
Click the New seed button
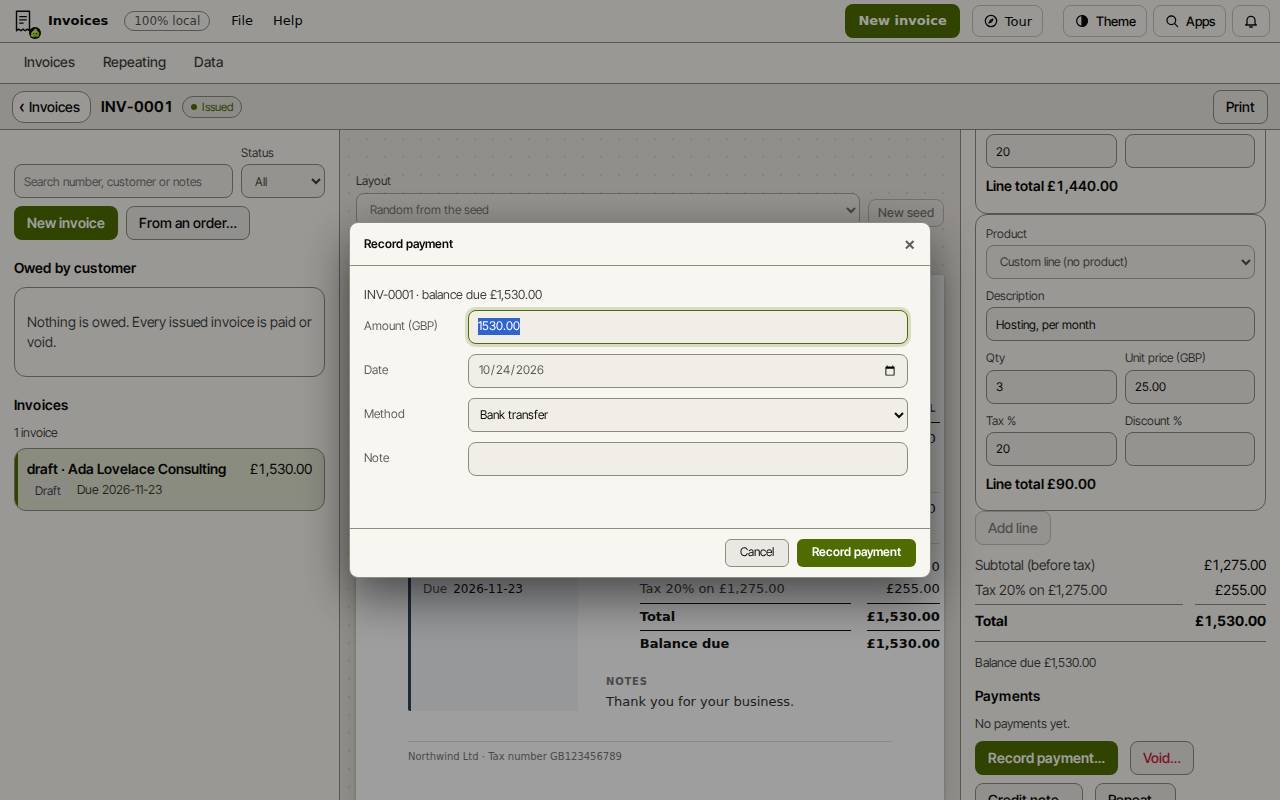pyautogui.click(x=905, y=213)
